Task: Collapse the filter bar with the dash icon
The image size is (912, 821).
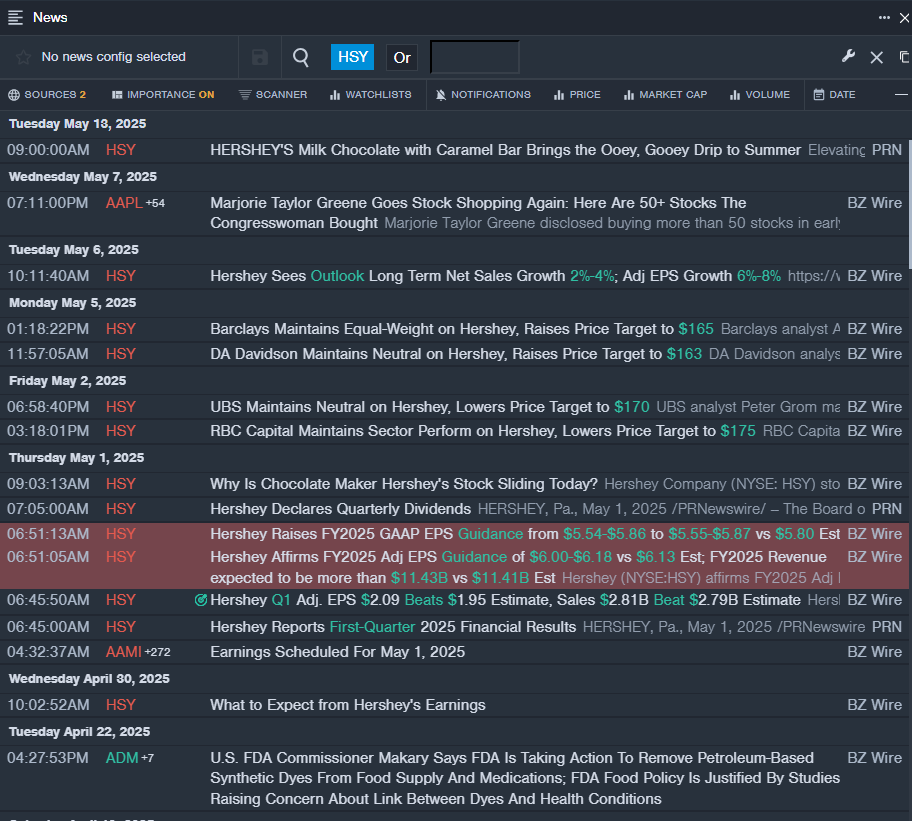Action: click(x=901, y=95)
